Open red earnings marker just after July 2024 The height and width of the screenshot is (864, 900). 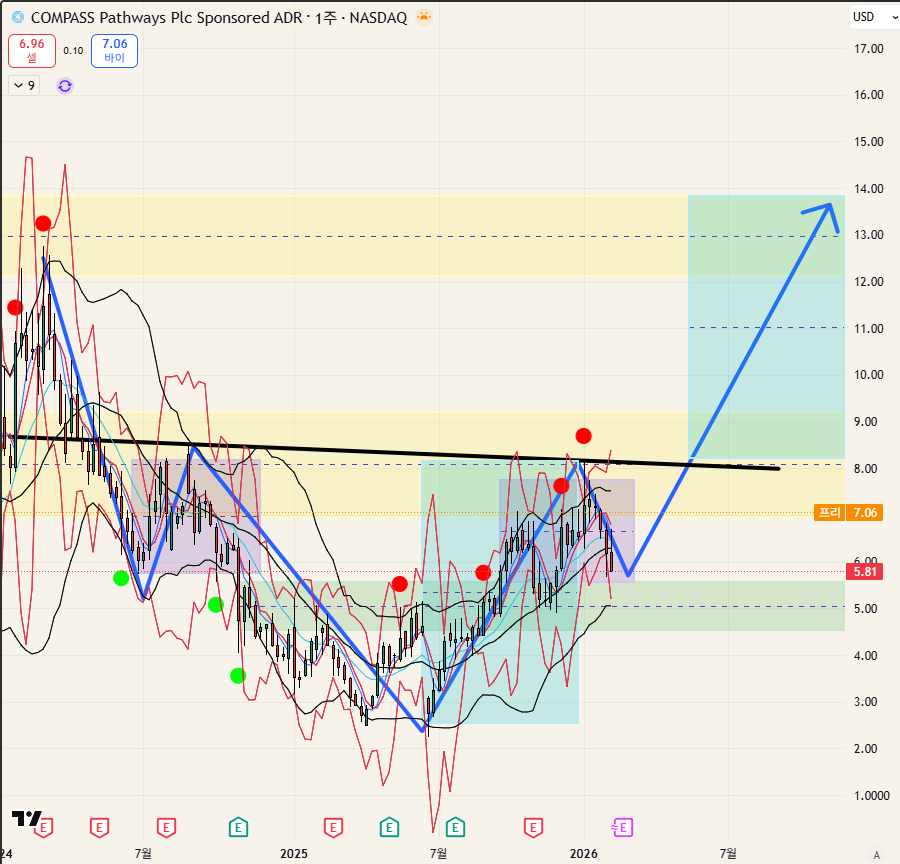(166, 828)
